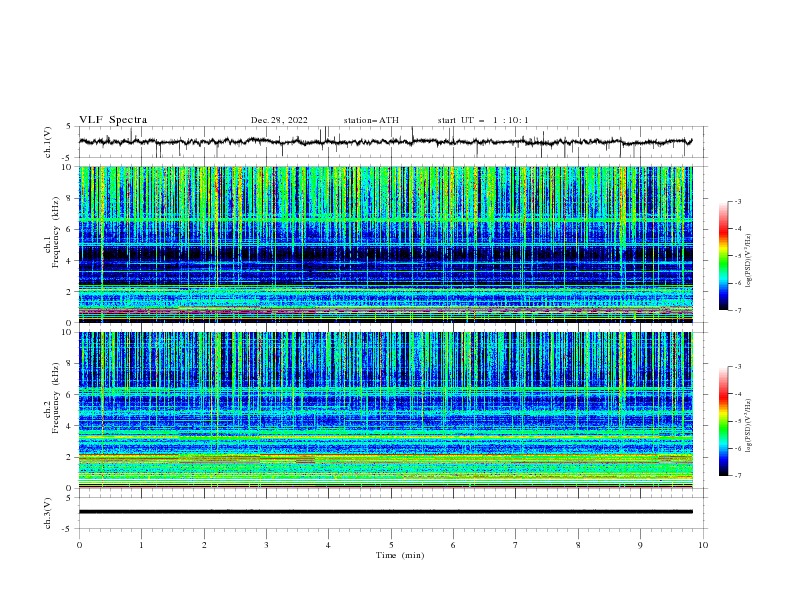Screen dimensions: 792x612
Task: Click the ch.1 spectrogram color bar
Action: [x=724, y=256]
